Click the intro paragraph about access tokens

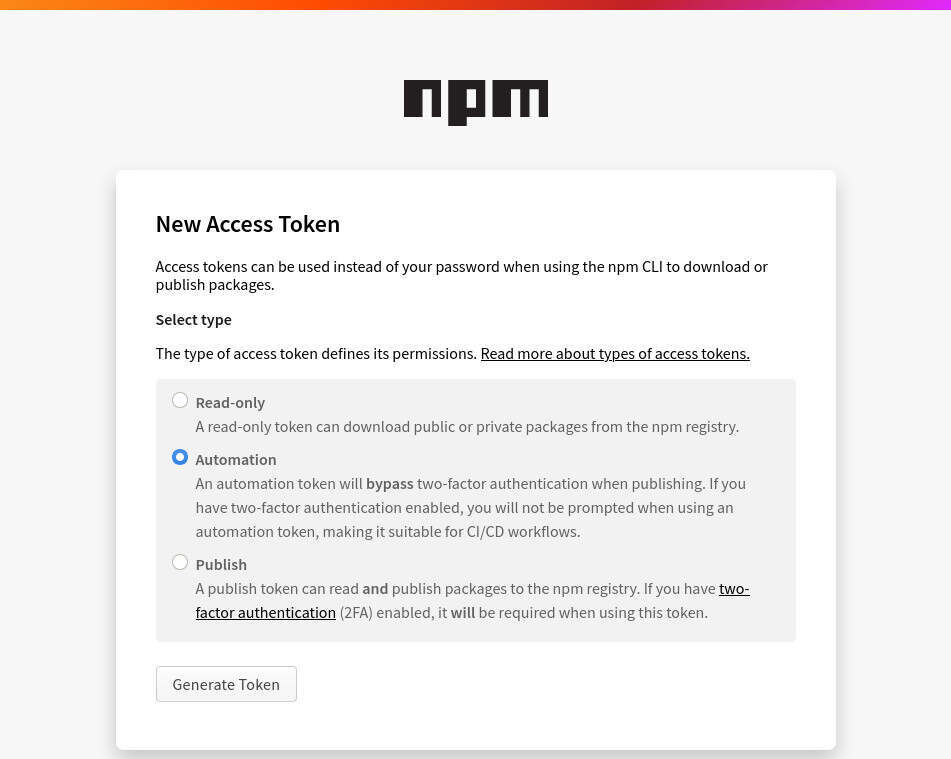pyautogui.click(x=461, y=276)
